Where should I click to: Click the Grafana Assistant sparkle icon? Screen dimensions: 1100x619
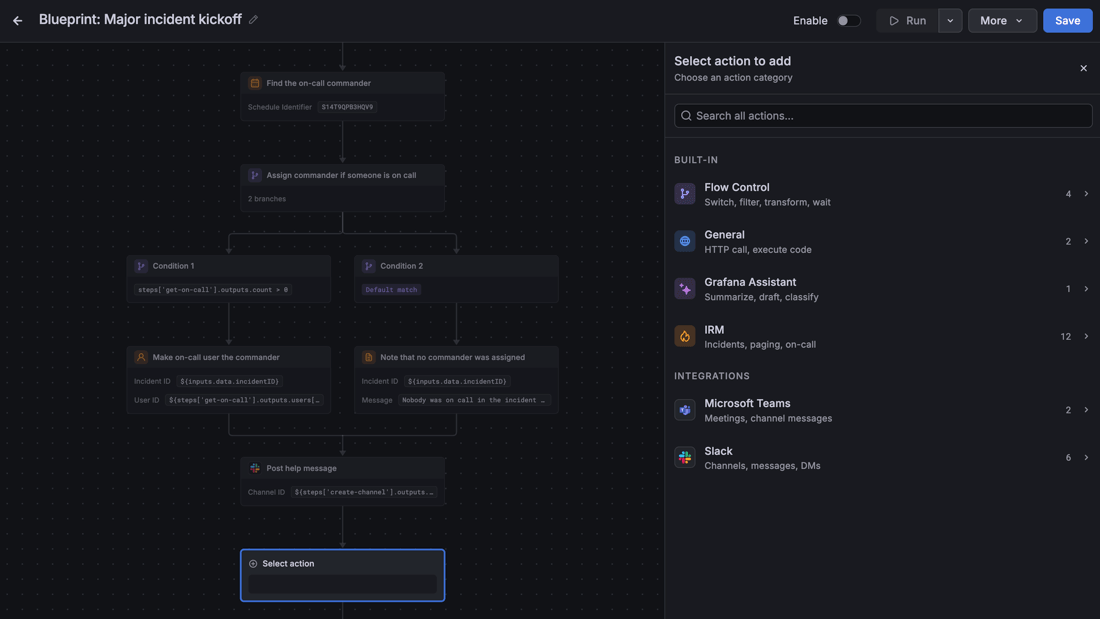coord(685,288)
